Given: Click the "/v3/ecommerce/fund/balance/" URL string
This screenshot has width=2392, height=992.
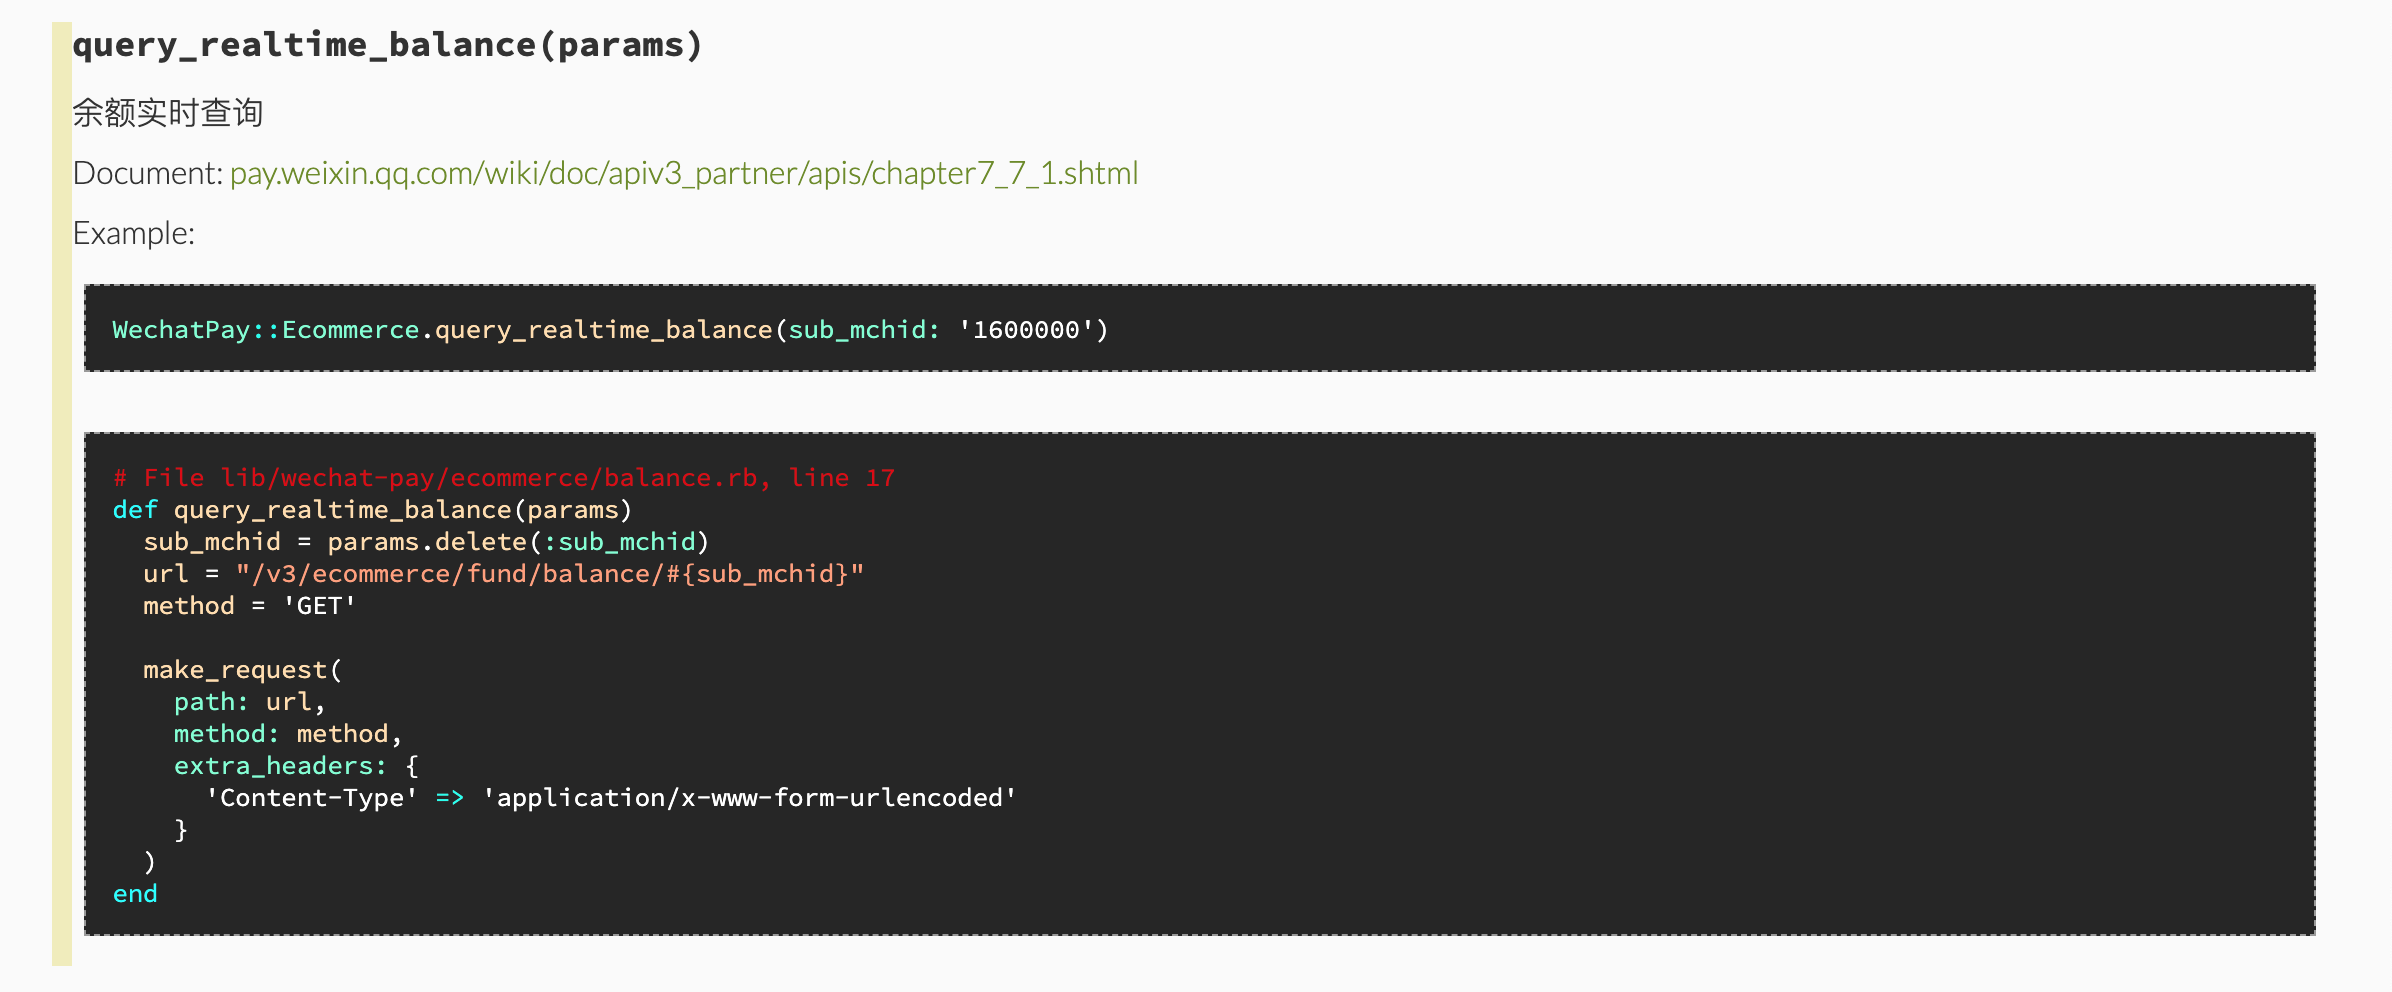Looking at the screenshot, I should tap(549, 574).
